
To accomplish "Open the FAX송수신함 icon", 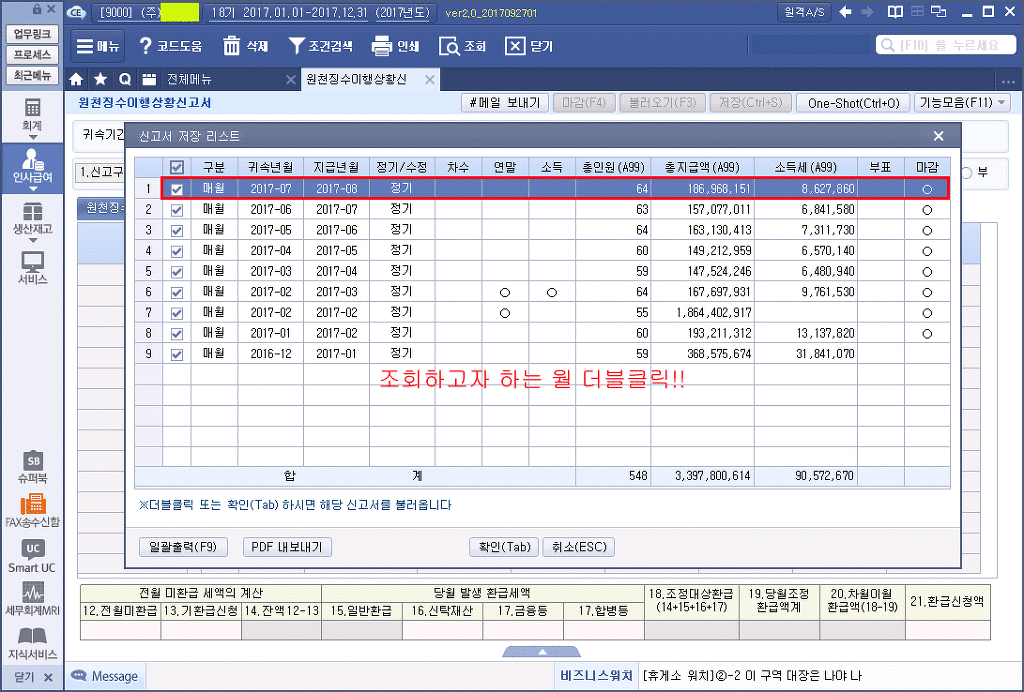I will [32, 510].
